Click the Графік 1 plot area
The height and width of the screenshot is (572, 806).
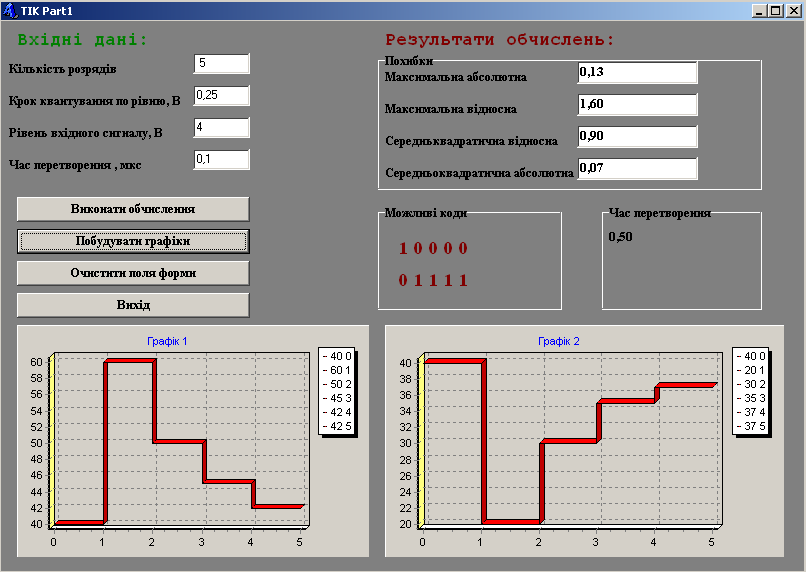[x=180, y=439]
